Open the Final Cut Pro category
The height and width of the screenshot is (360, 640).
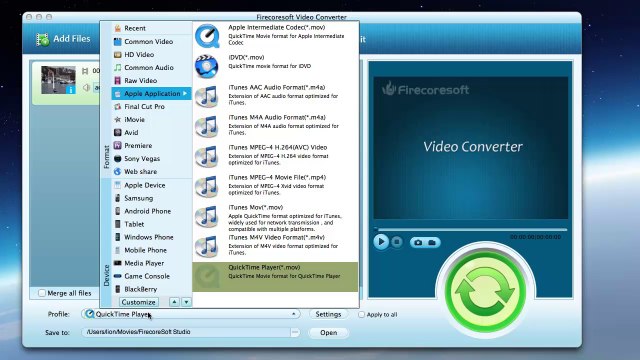click(151, 107)
